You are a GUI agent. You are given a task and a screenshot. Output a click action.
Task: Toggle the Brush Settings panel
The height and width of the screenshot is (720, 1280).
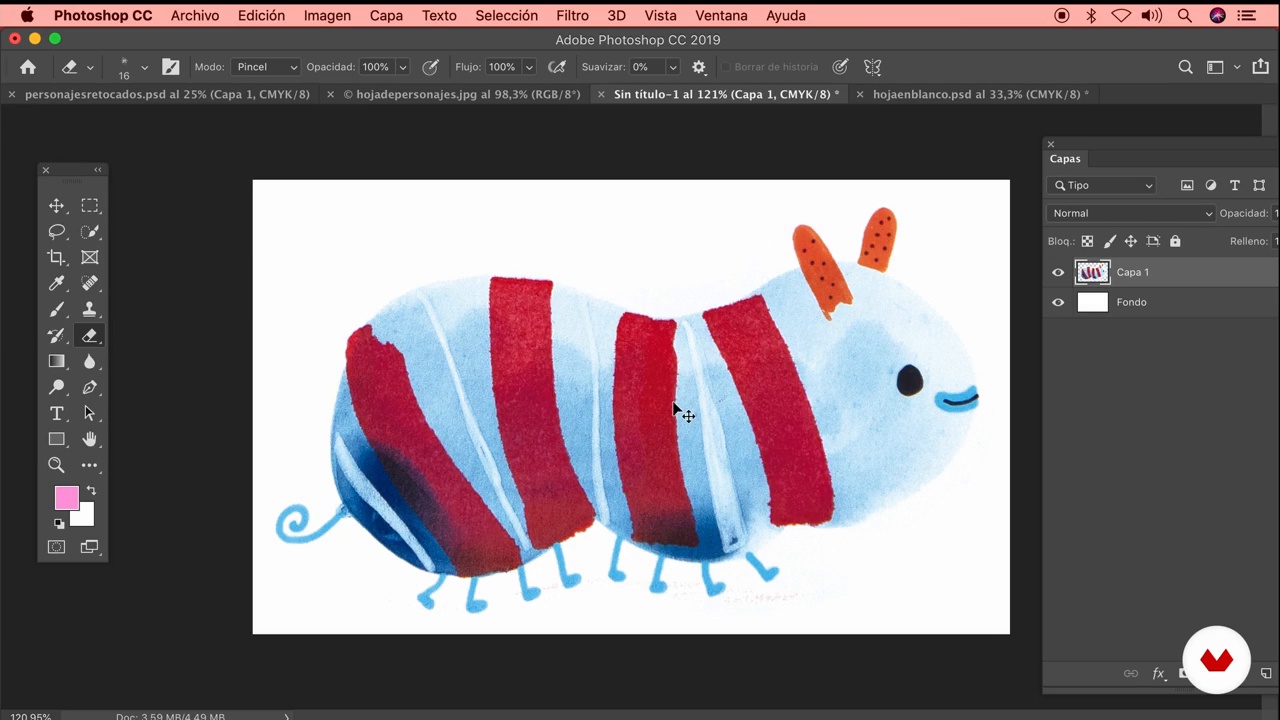(171, 67)
